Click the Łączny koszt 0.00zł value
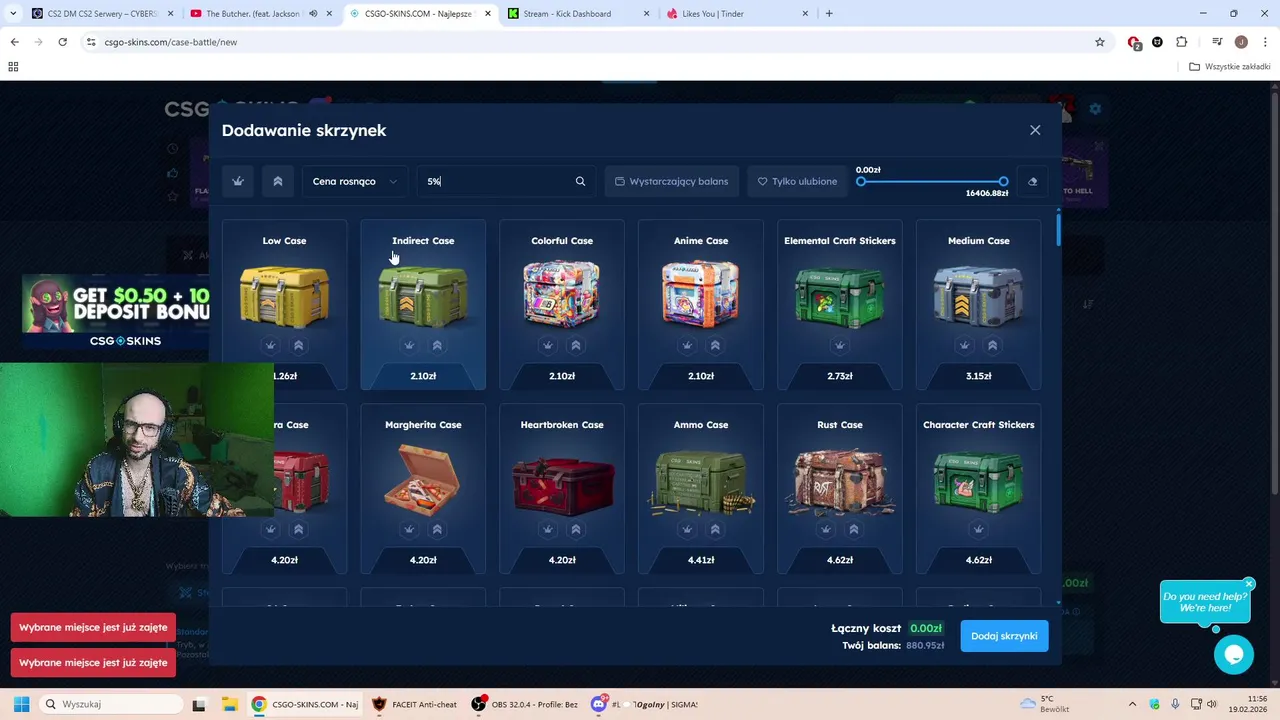 coord(926,628)
